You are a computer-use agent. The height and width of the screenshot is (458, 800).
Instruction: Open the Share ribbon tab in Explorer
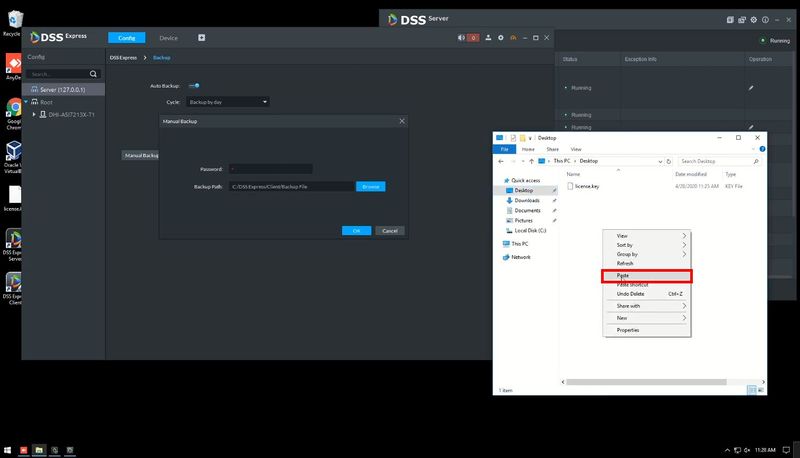tap(553, 149)
